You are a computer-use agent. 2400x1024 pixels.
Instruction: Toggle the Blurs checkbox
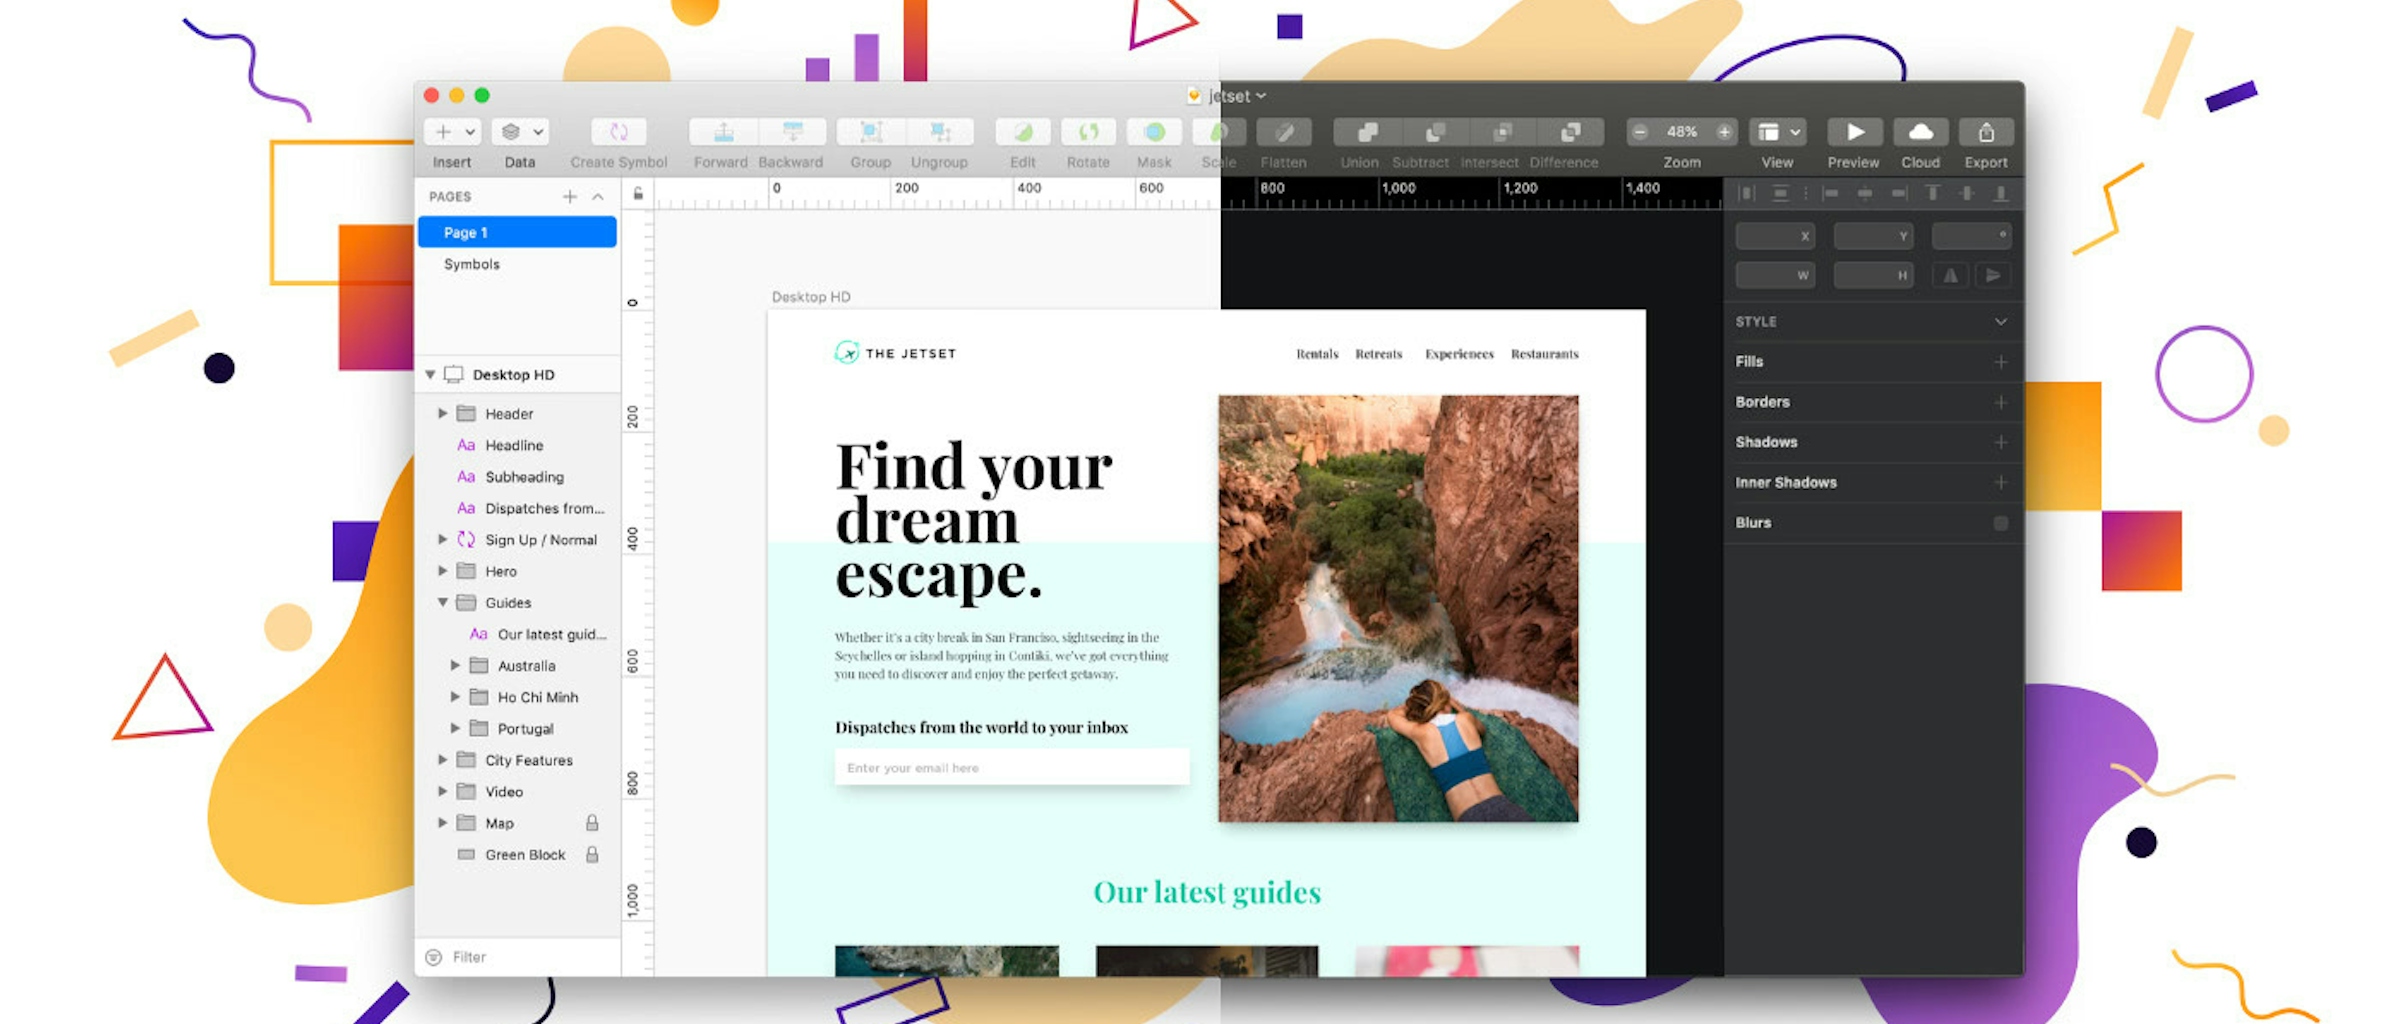pyautogui.click(x=2000, y=523)
